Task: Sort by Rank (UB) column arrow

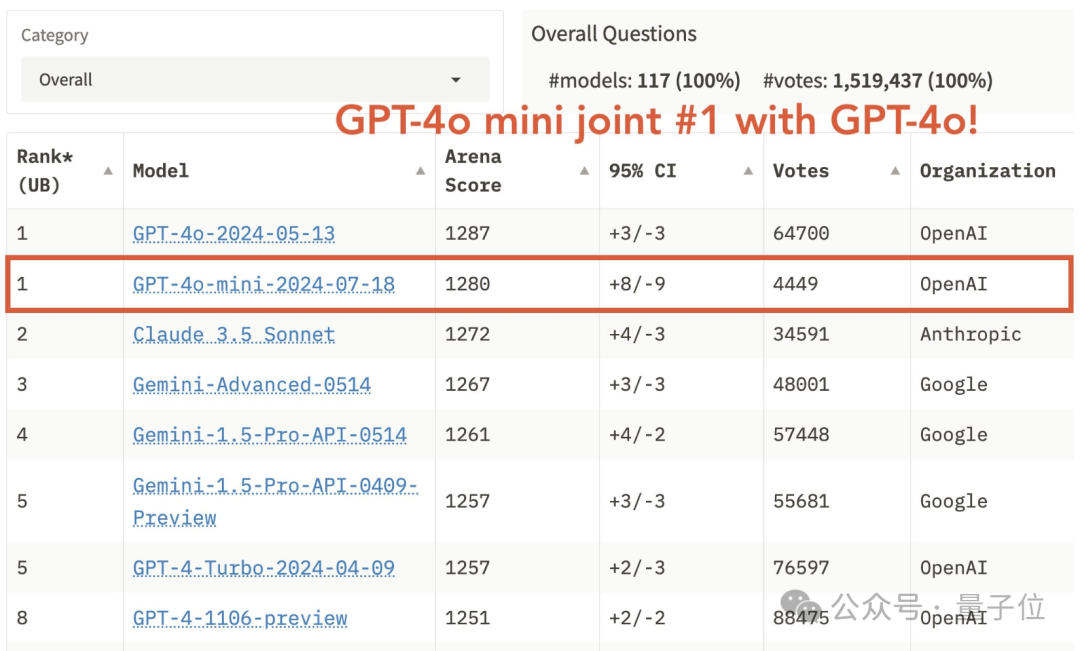Action: pos(108,171)
